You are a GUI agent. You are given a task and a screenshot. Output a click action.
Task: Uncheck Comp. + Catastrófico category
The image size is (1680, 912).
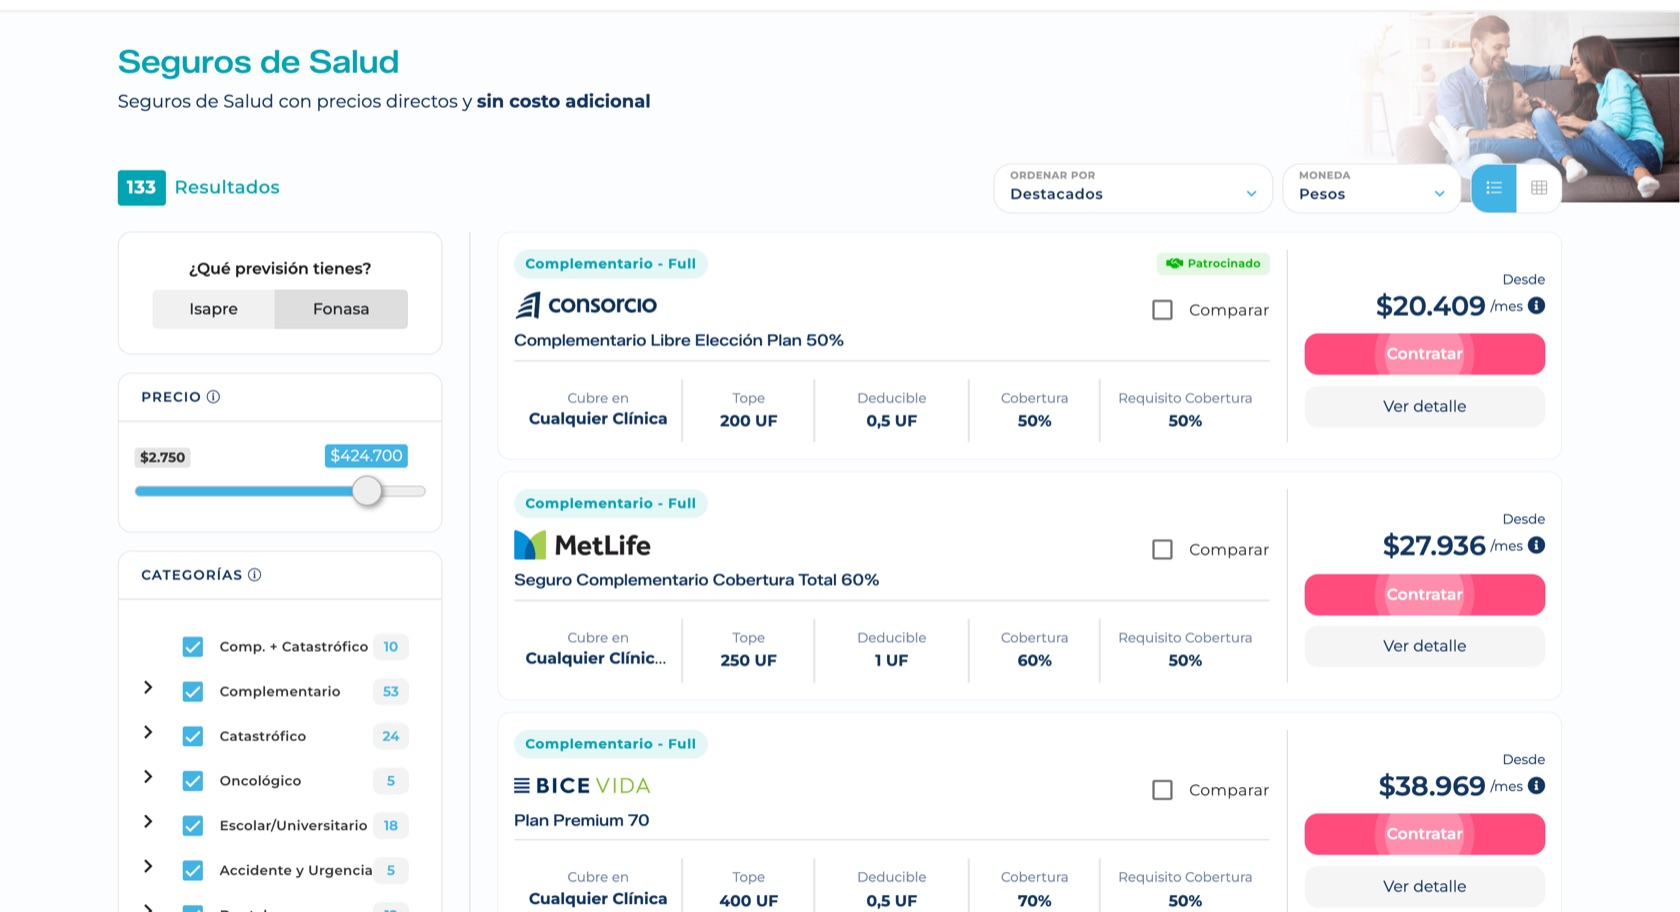click(193, 647)
